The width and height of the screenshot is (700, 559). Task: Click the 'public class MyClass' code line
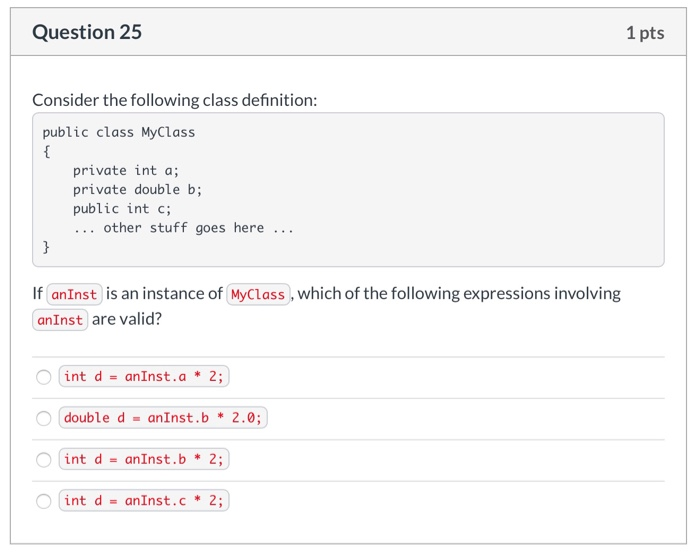coord(119,132)
